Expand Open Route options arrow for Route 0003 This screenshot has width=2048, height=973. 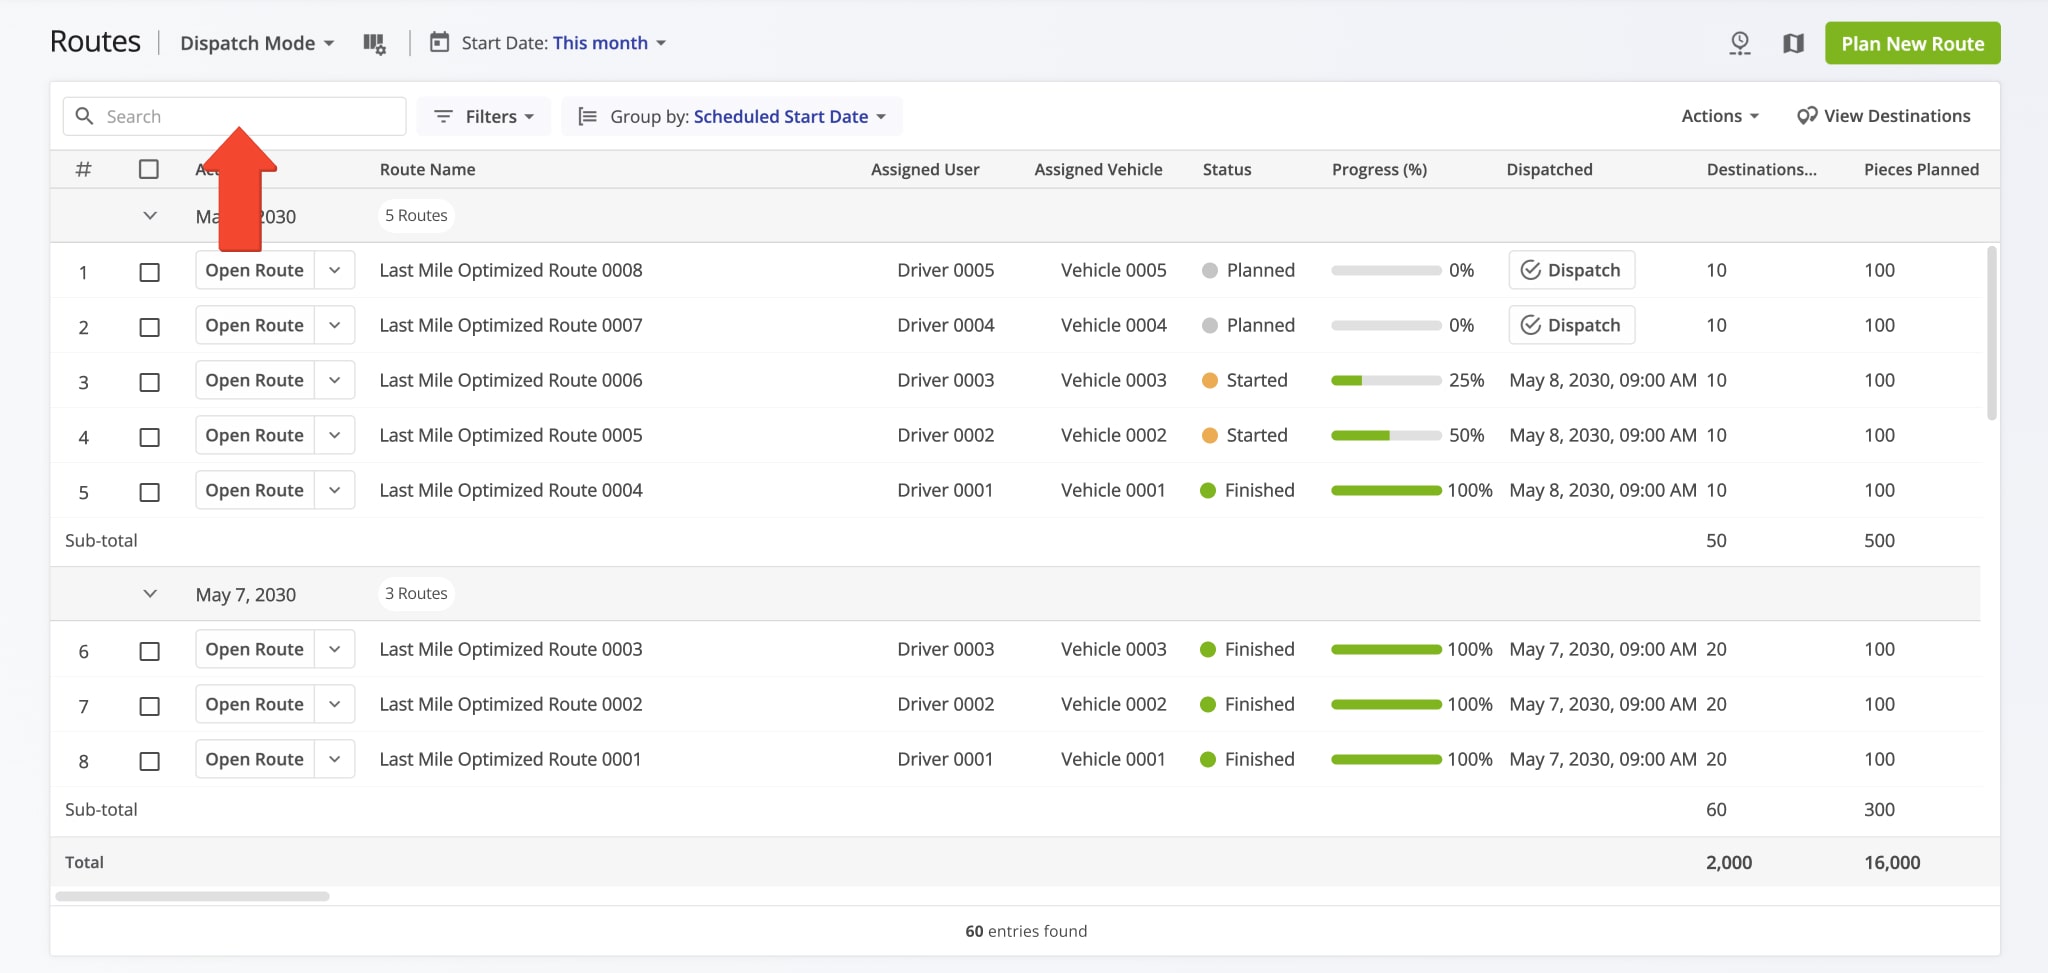tap(335, 649)
